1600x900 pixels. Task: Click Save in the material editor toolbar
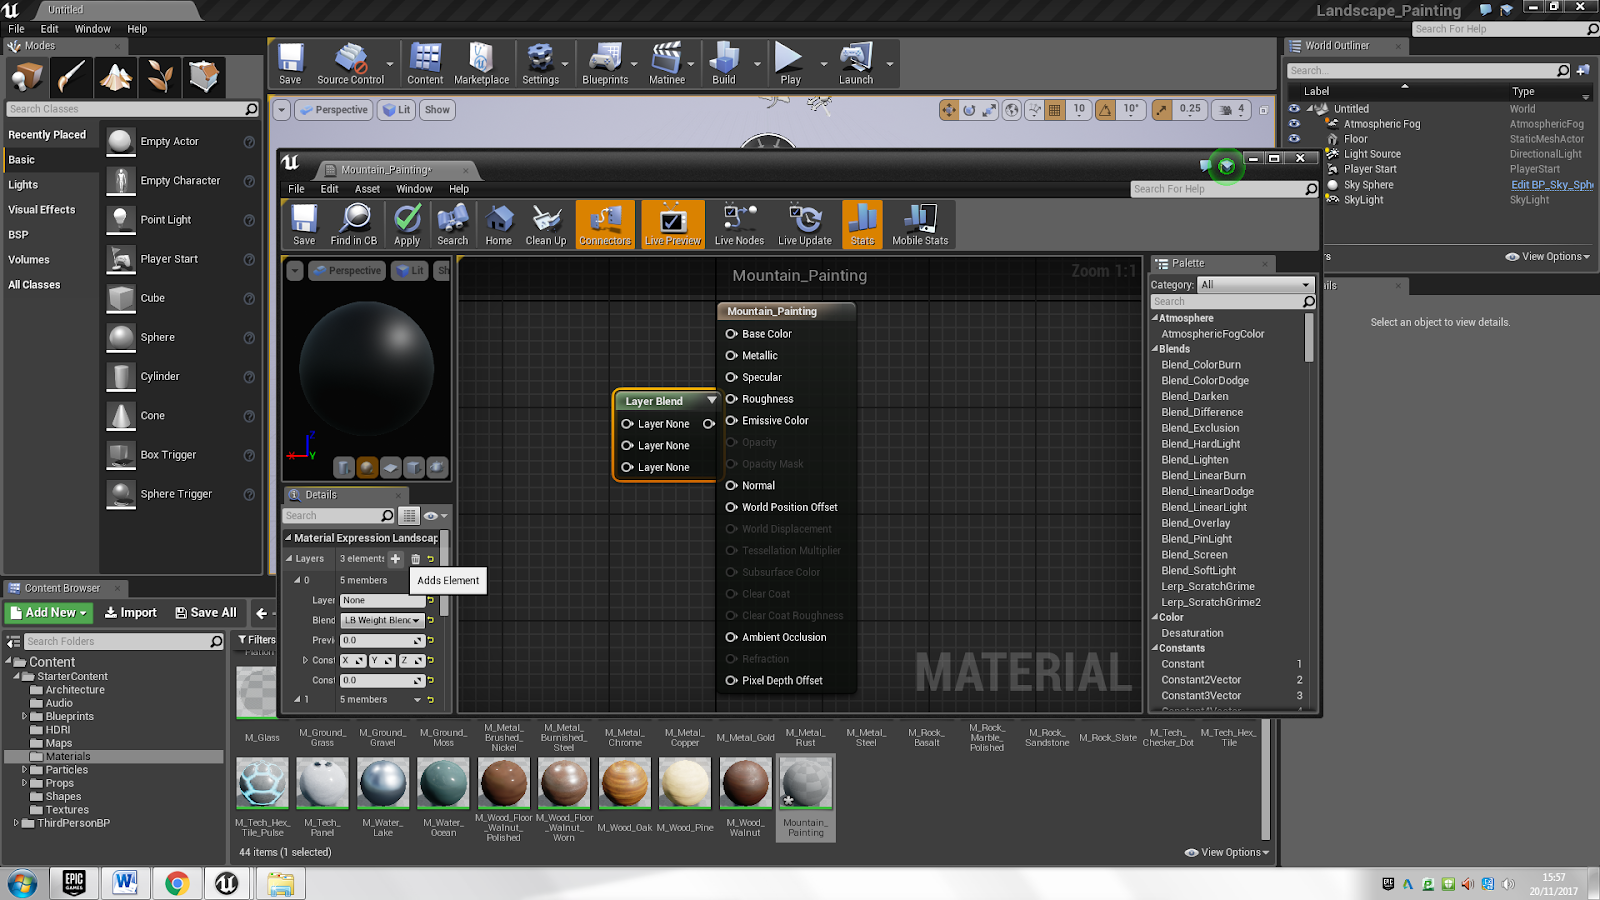[x=304, y=224]
